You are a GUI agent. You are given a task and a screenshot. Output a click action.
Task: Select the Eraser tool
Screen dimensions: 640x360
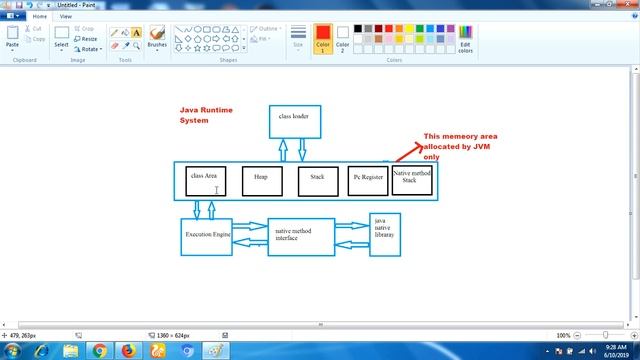[x=114, y=45]
